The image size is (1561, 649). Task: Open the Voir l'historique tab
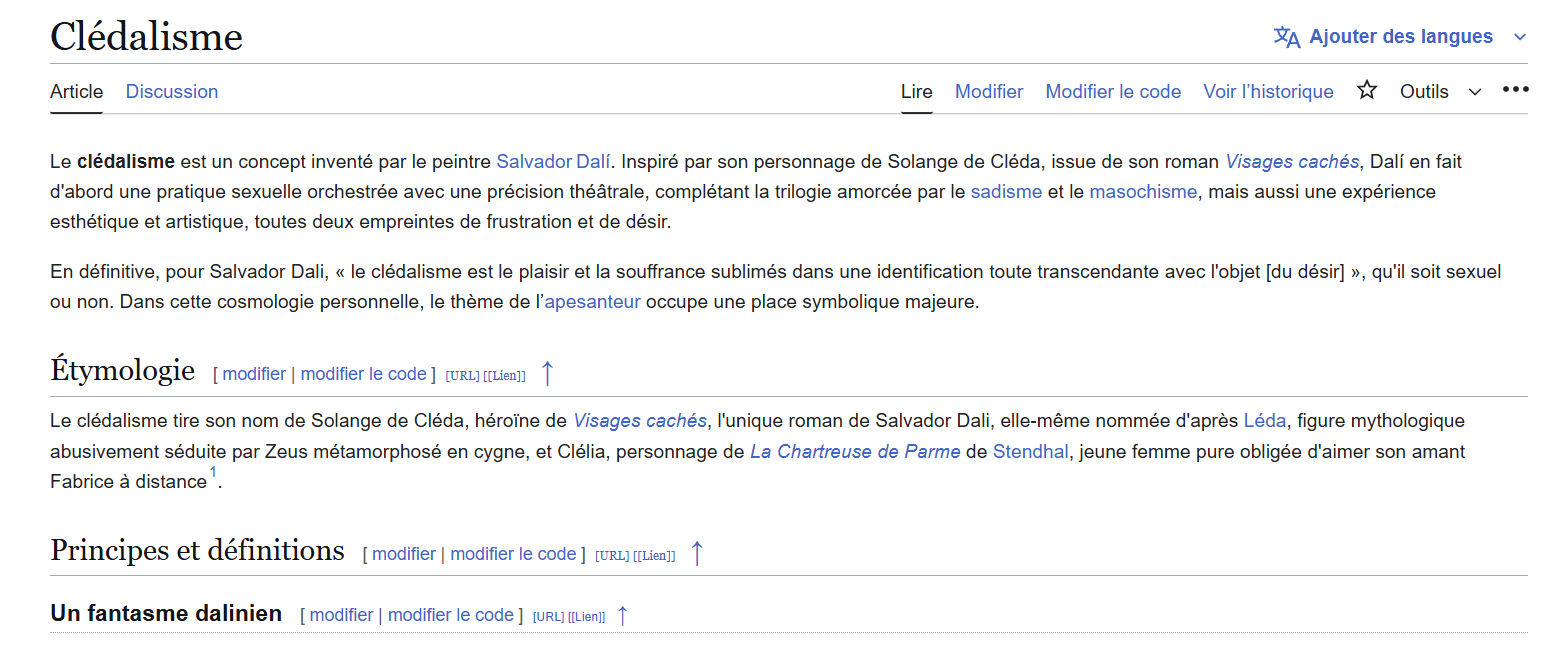(1268, 92)
